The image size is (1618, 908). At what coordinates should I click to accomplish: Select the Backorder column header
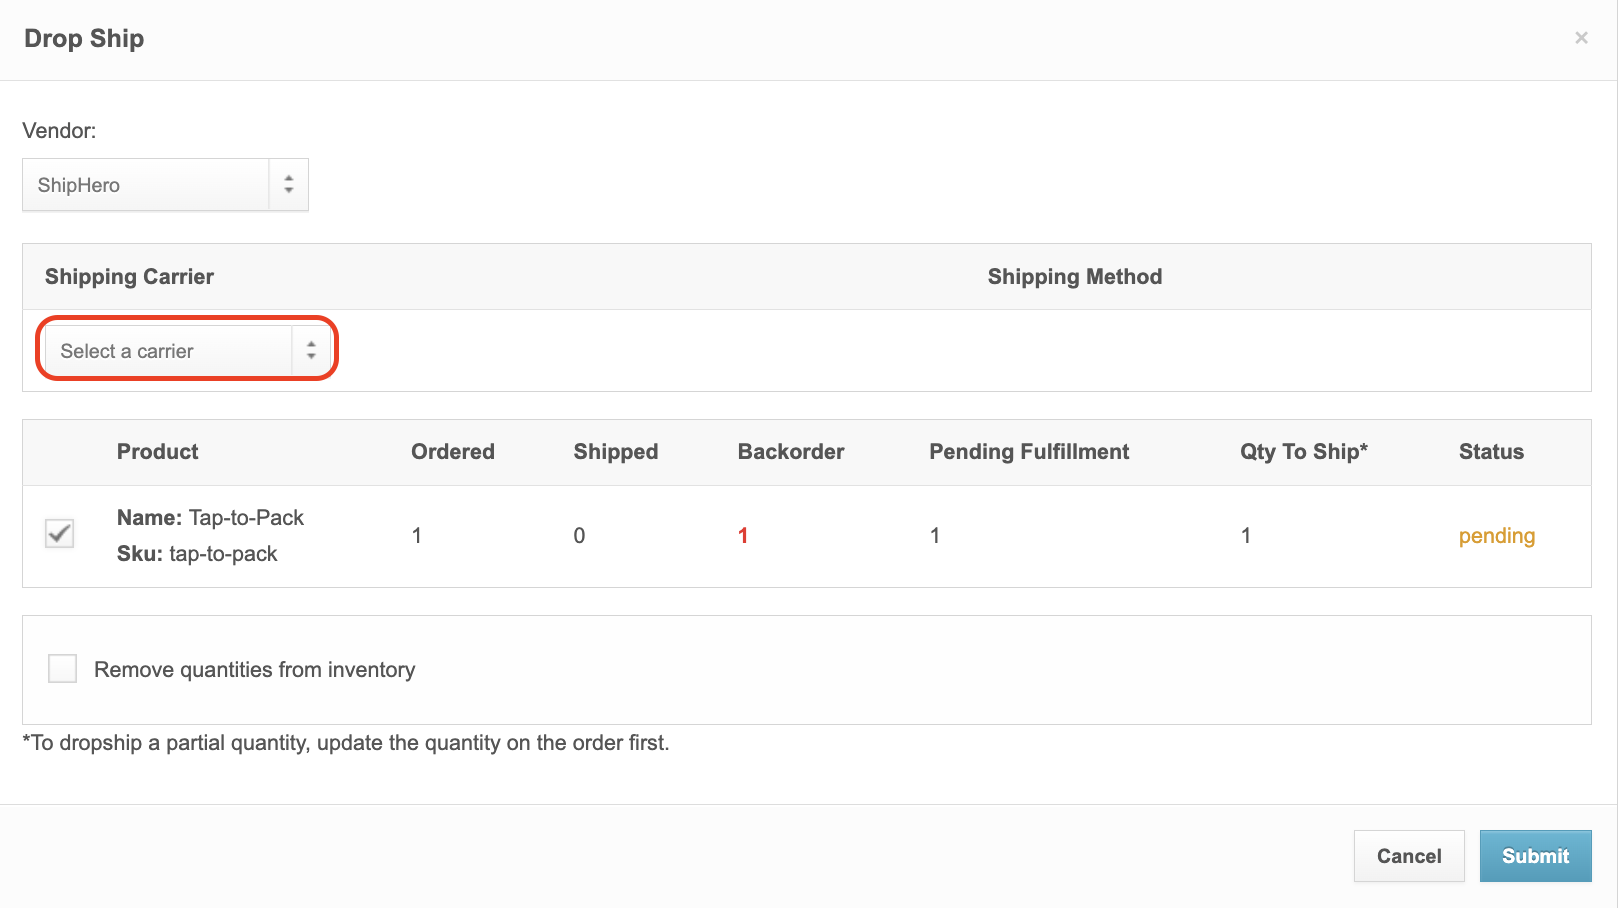[x=790, y=452]
